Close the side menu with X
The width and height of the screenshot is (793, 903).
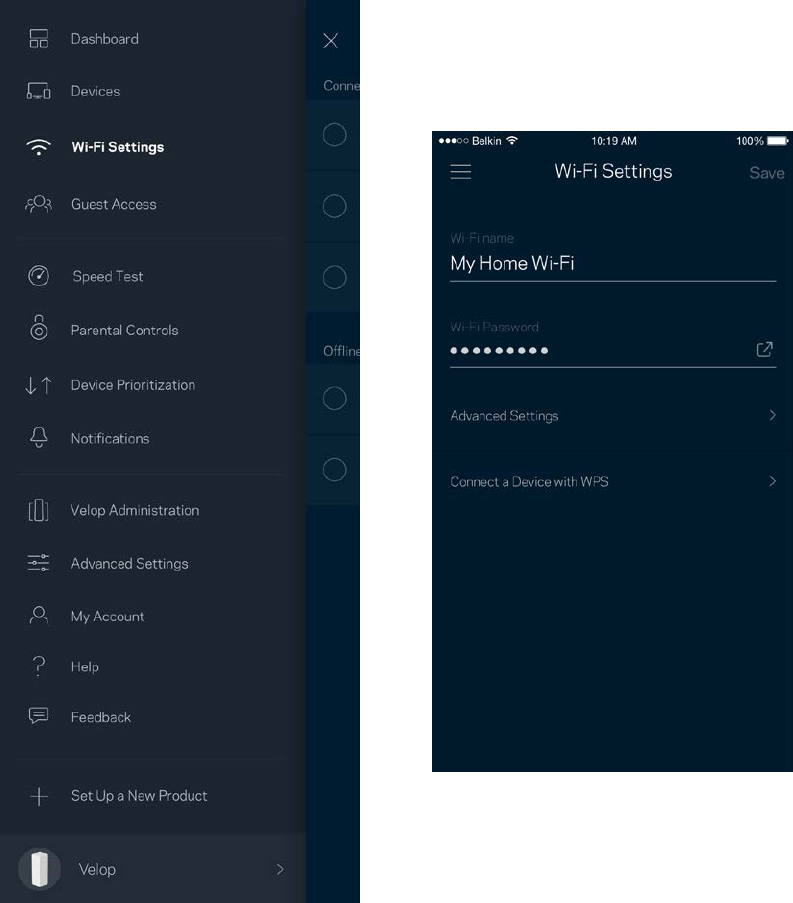click(x=331, y=40)
